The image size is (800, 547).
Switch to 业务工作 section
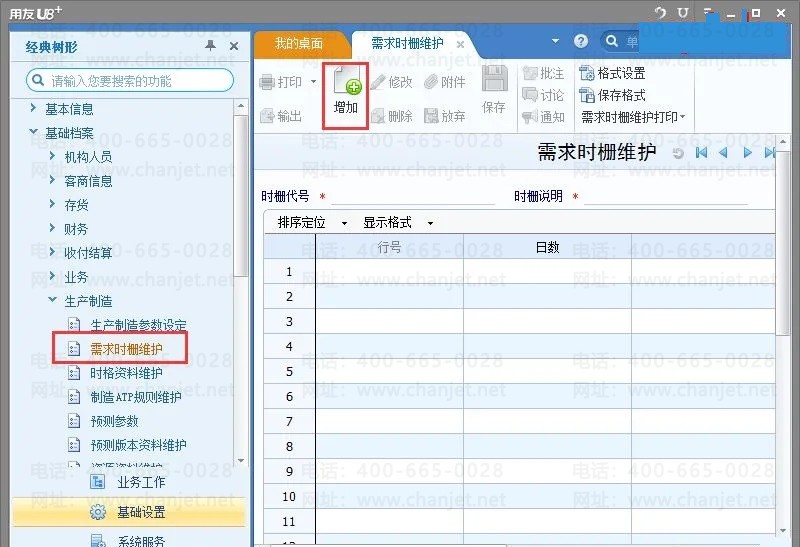(x=129, y=482)
